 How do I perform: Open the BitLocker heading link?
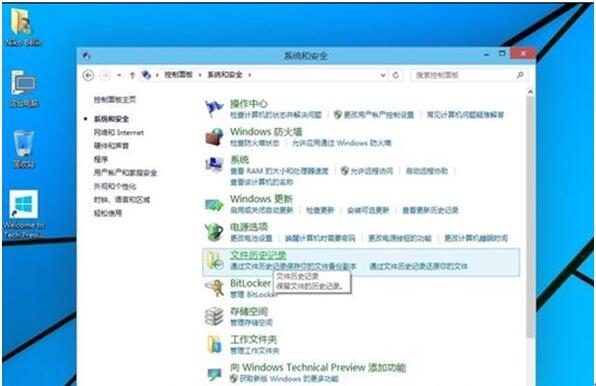tap(250, 283)
